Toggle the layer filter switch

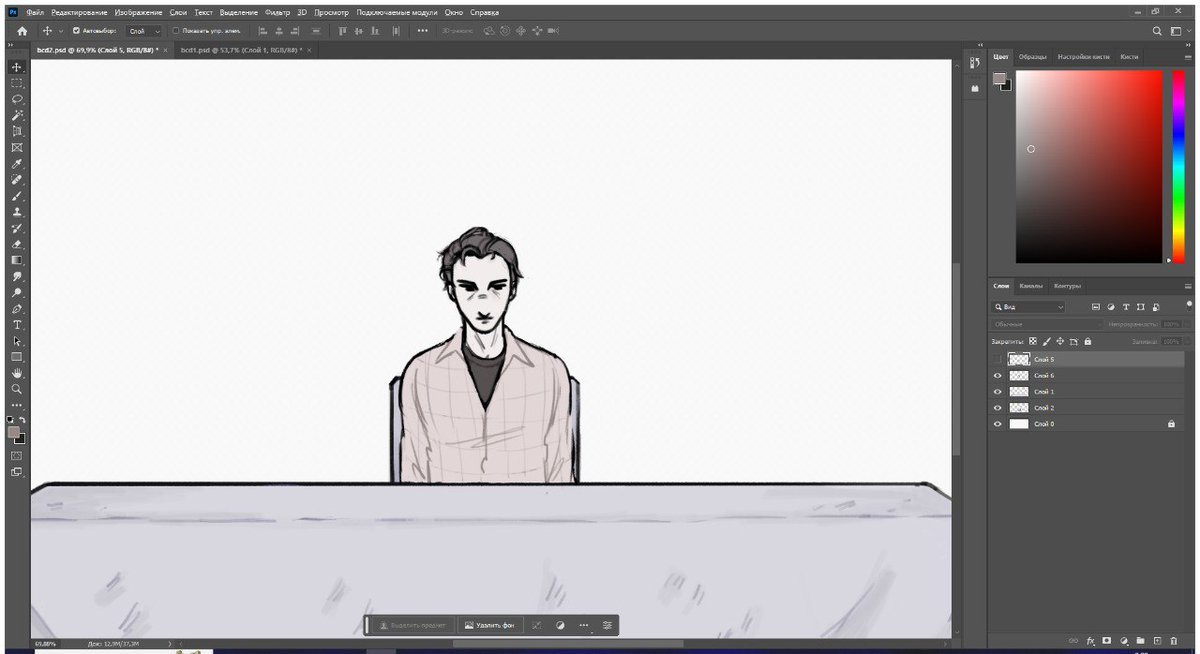click(x=1187, y=304)
